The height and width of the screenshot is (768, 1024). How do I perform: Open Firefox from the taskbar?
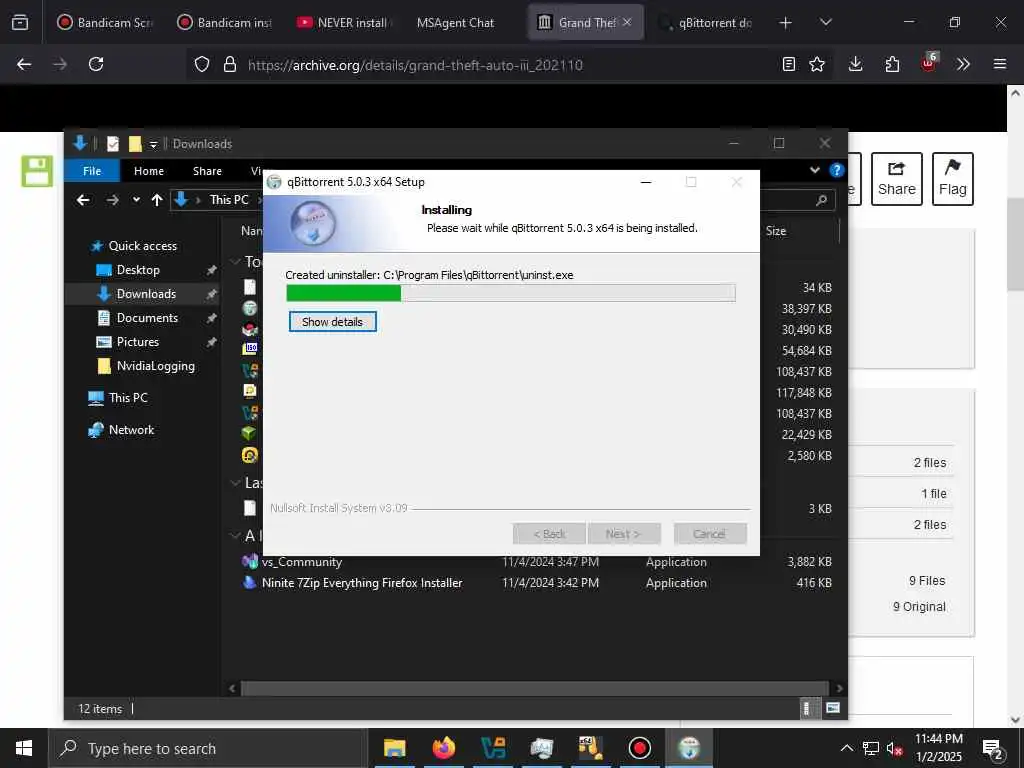point(443,748)
